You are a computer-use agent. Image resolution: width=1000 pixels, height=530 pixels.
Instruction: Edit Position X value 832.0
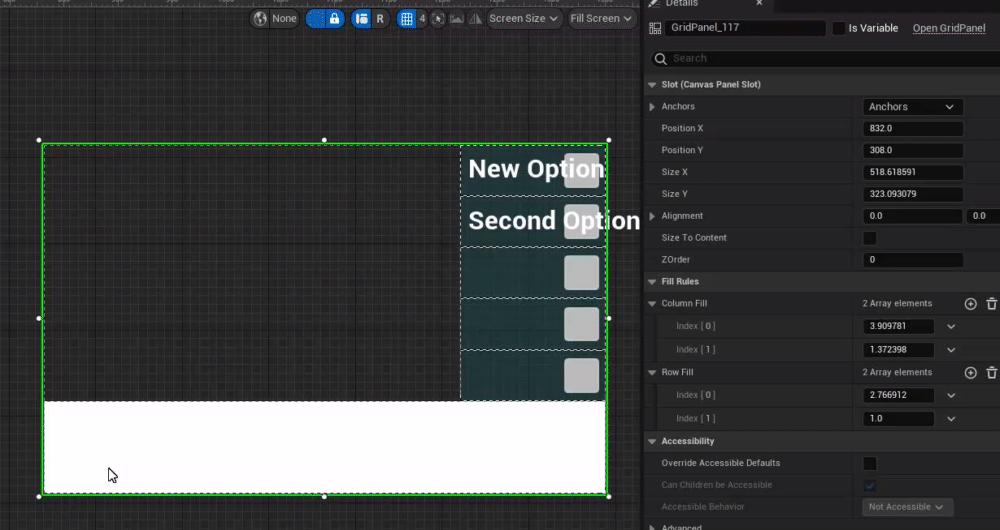pos(913,128)
